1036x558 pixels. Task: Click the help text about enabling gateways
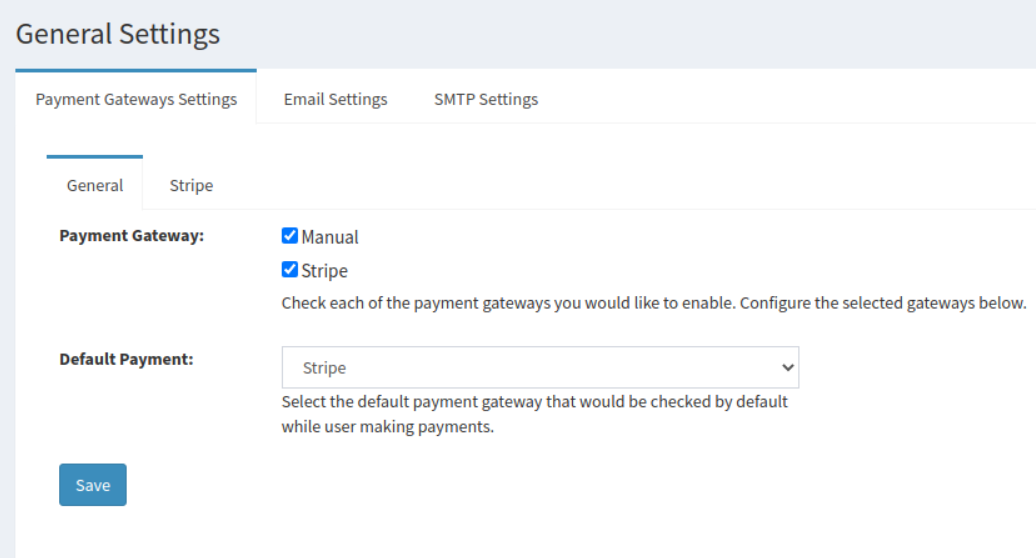(x=654, y=303)
